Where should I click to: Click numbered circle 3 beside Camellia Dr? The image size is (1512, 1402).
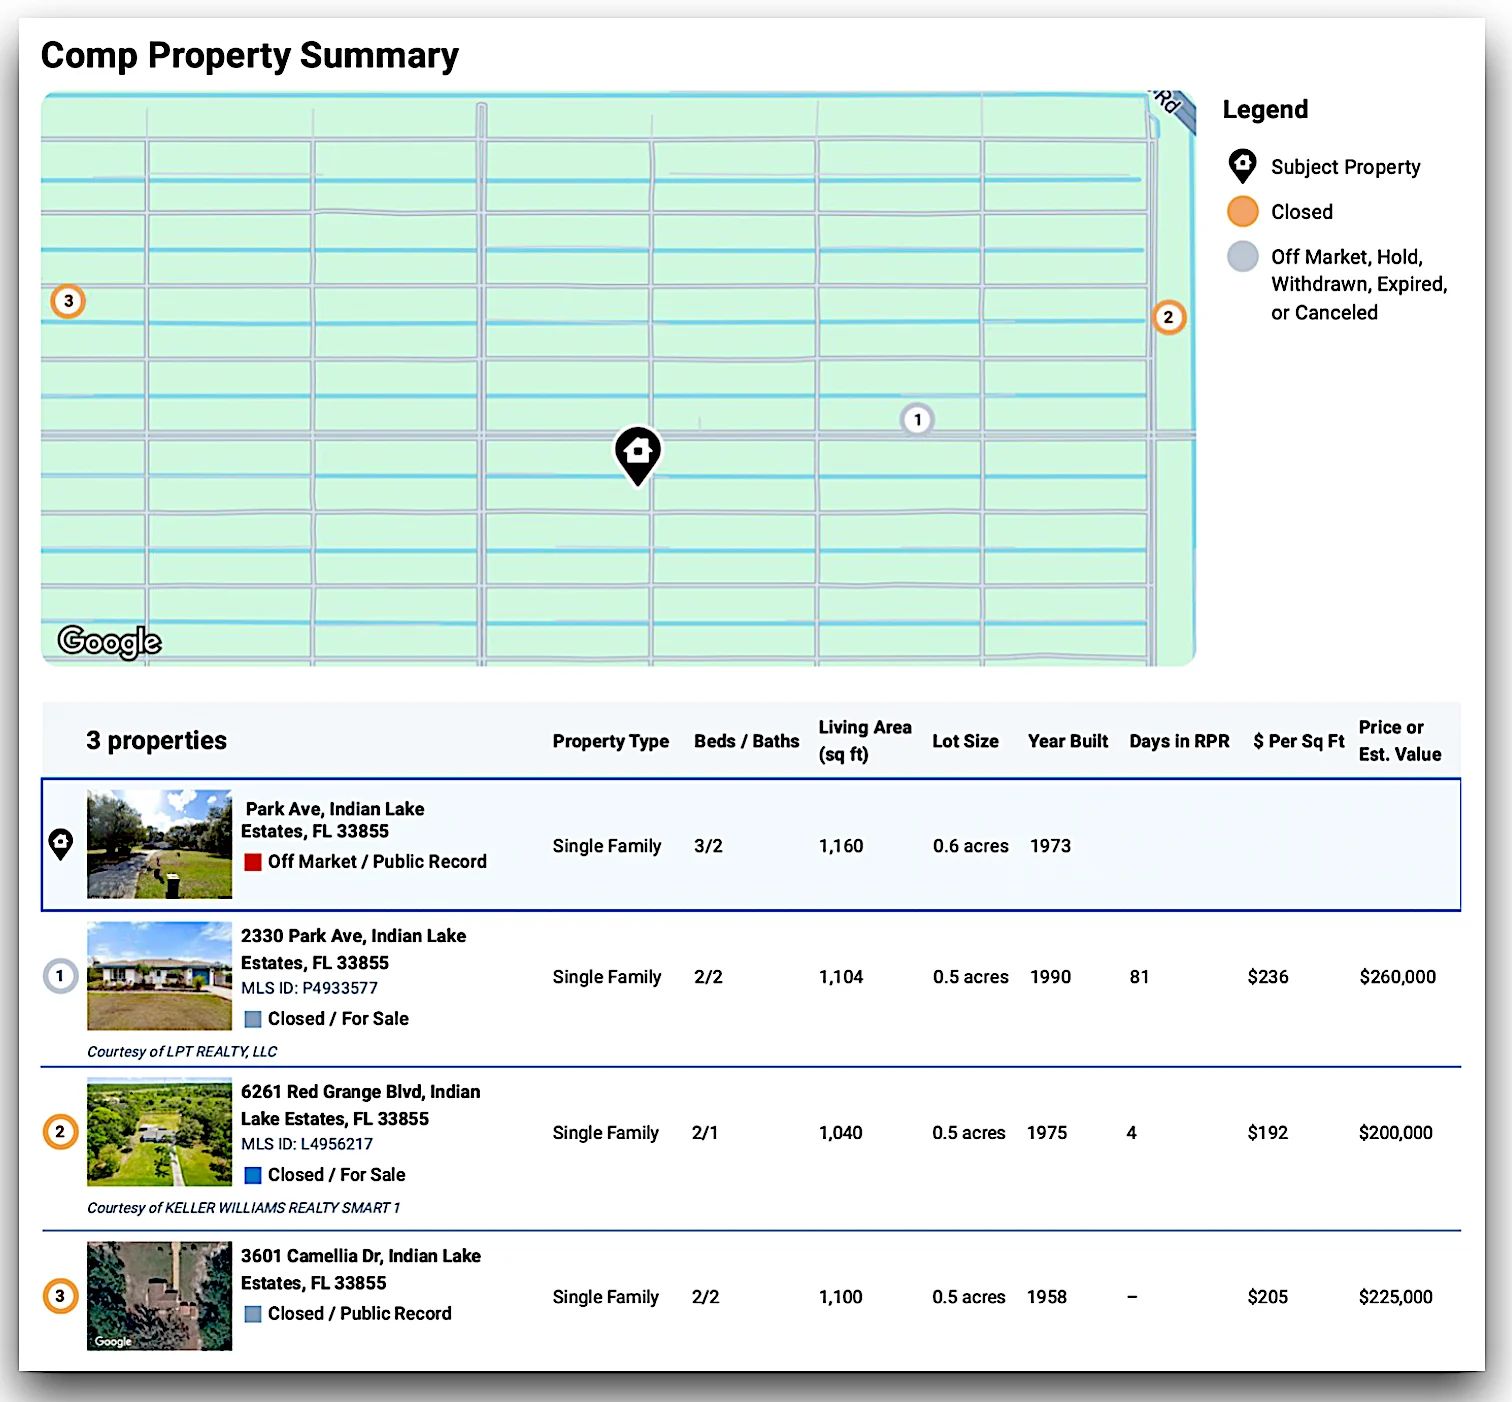tap(60, 1296)
